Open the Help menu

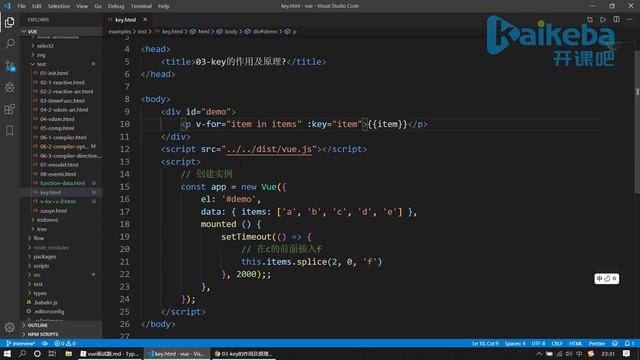click(164, 6)
